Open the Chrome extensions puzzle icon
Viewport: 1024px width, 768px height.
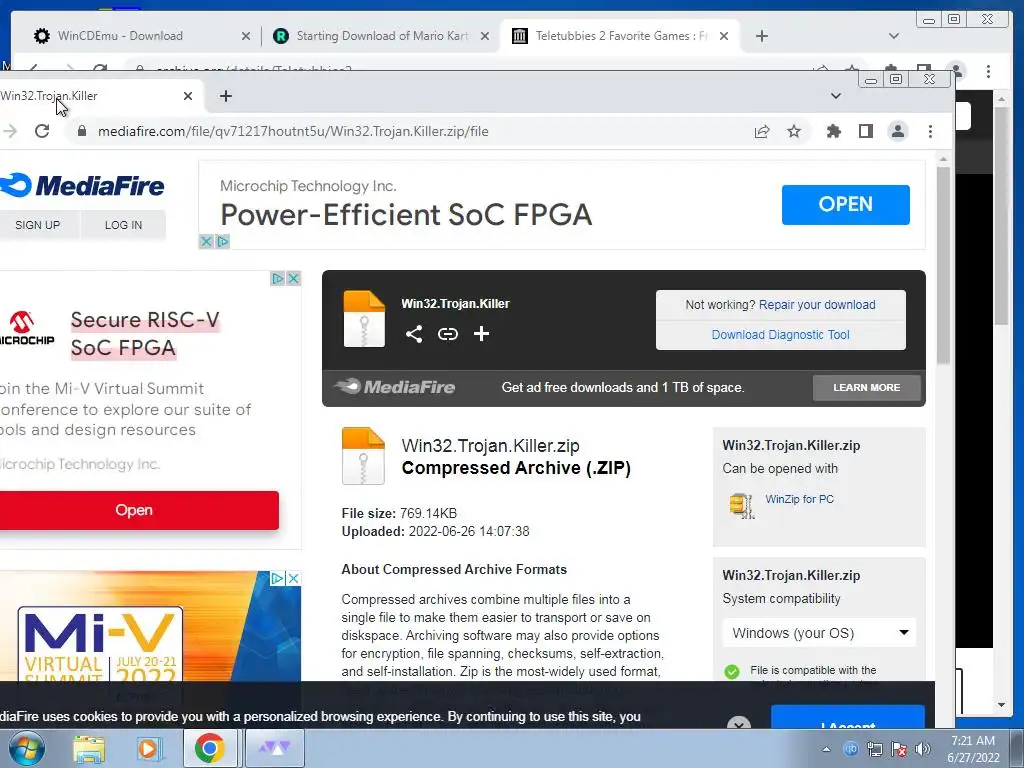point(833,132)
